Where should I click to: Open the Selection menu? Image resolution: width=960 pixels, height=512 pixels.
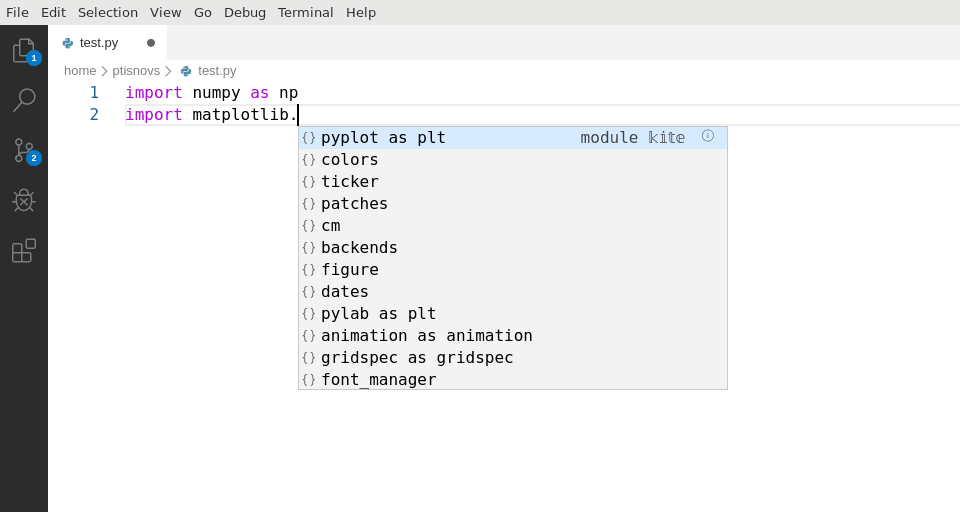click(108, 12)
